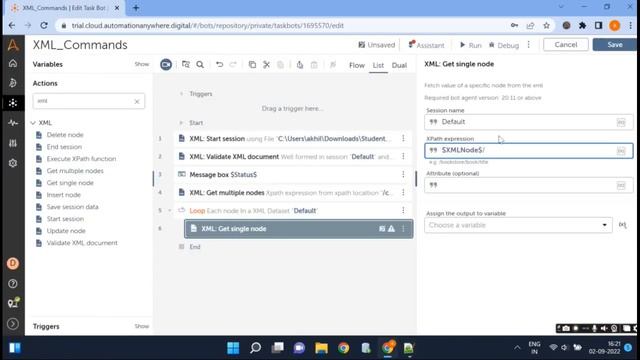This screenshot has width=640, height=360.
Task: Open the Choose a variable dropdown
Action: tap(518, 225)
